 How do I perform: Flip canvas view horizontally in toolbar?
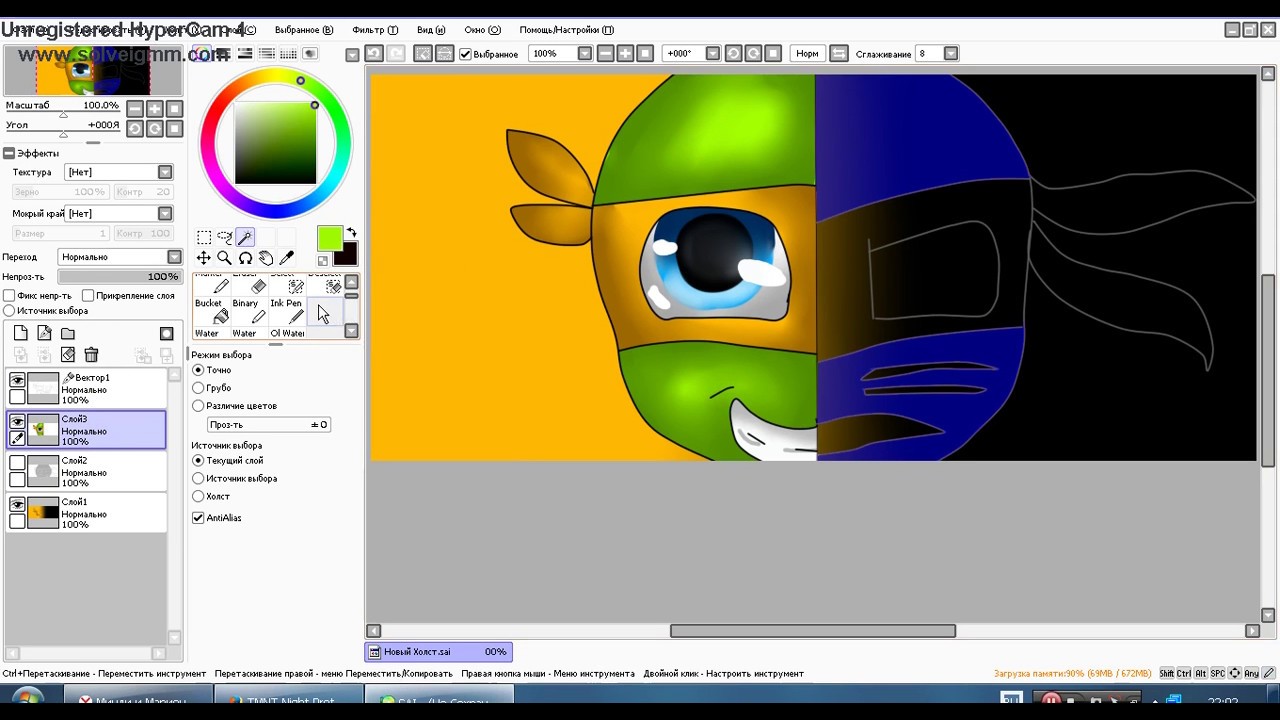(839, 53)
